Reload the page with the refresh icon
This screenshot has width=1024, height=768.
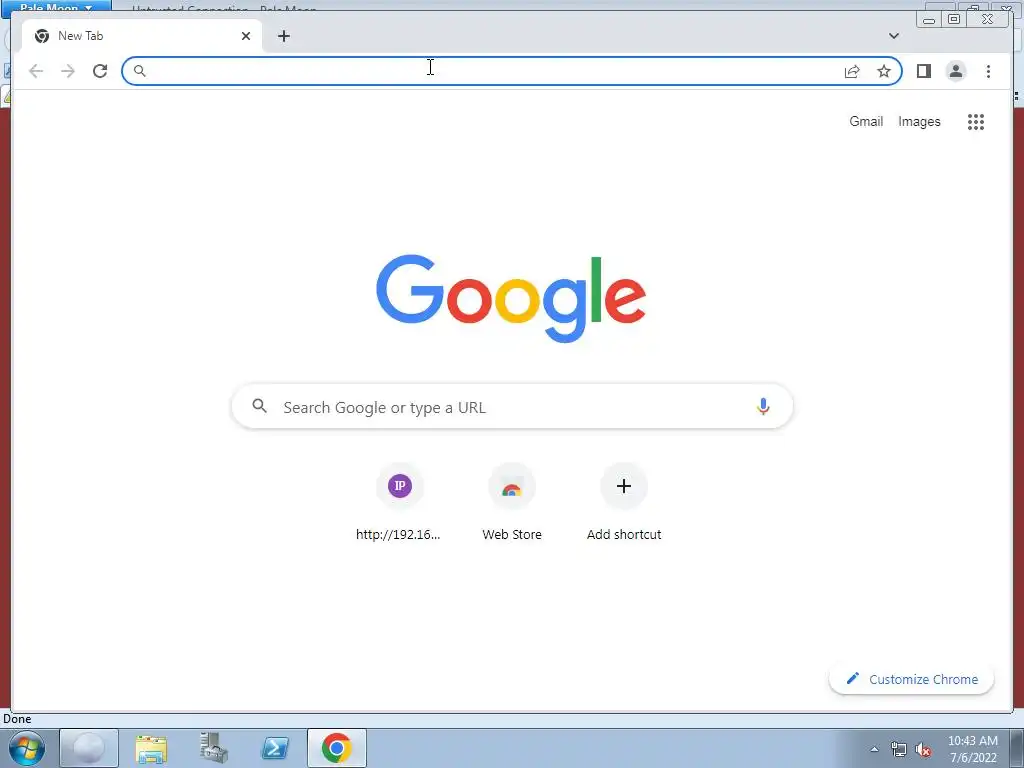100,71
